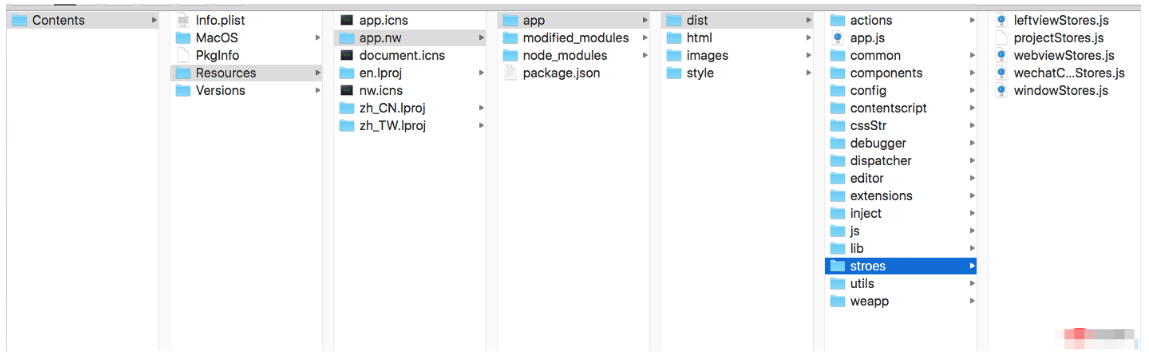Click the weapp folder icon
The image size is (1149, 364).
838,301
